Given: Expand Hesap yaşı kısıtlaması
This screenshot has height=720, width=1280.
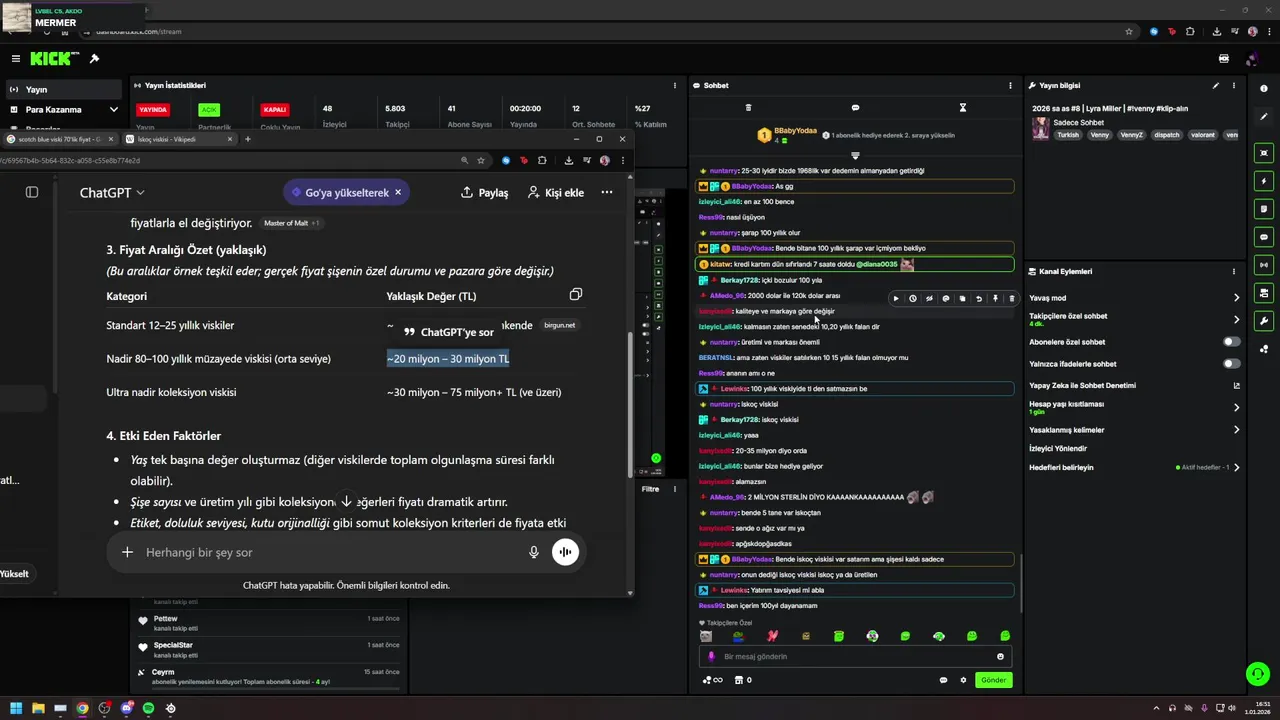Looking at the screenshot, I should click(x=1236, y=408).
